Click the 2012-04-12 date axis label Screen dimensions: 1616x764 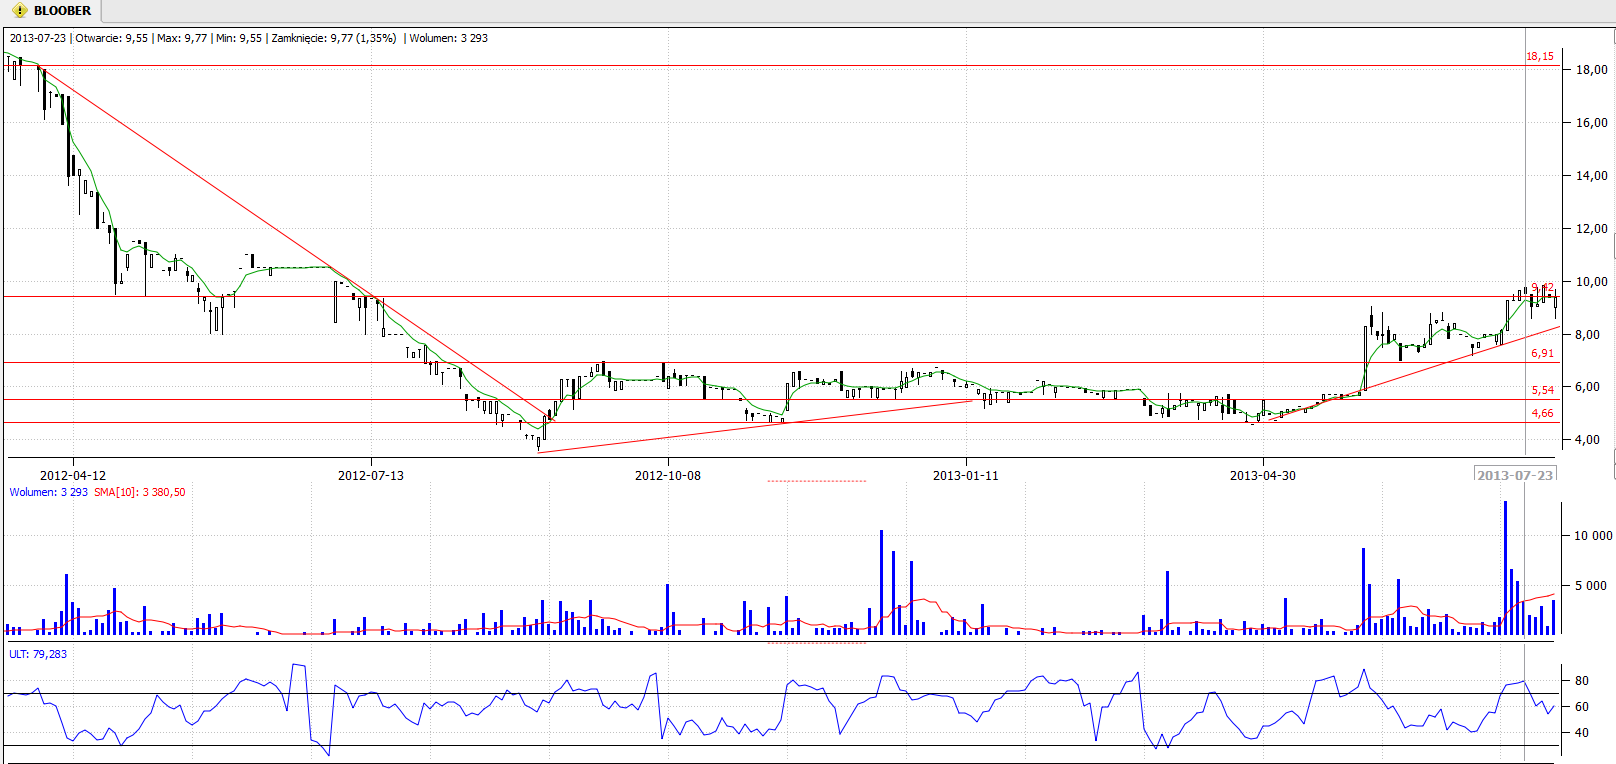click(72, 475)
